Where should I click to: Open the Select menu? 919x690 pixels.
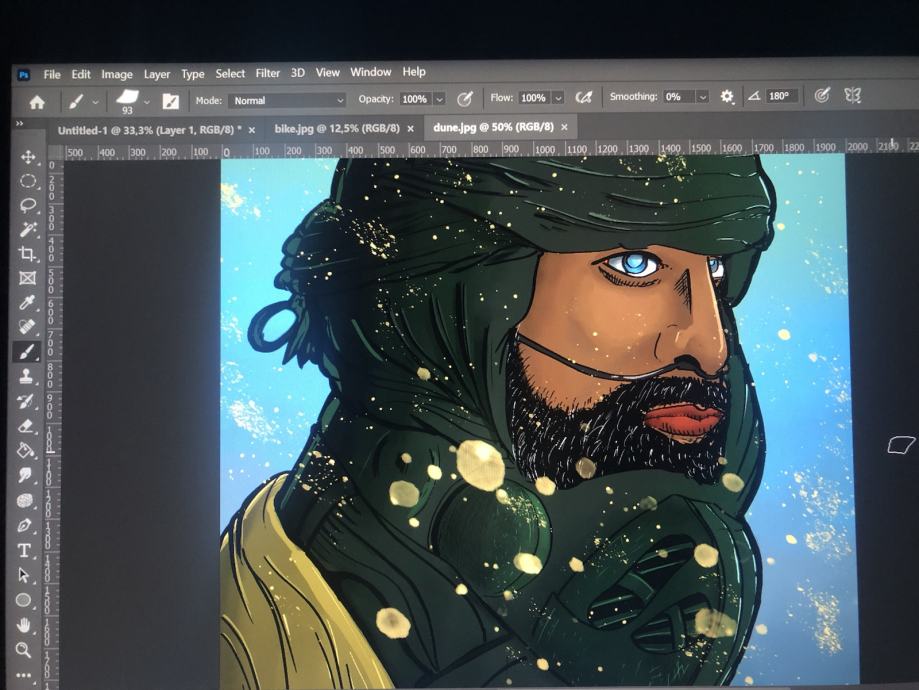(x=230, y=73)
